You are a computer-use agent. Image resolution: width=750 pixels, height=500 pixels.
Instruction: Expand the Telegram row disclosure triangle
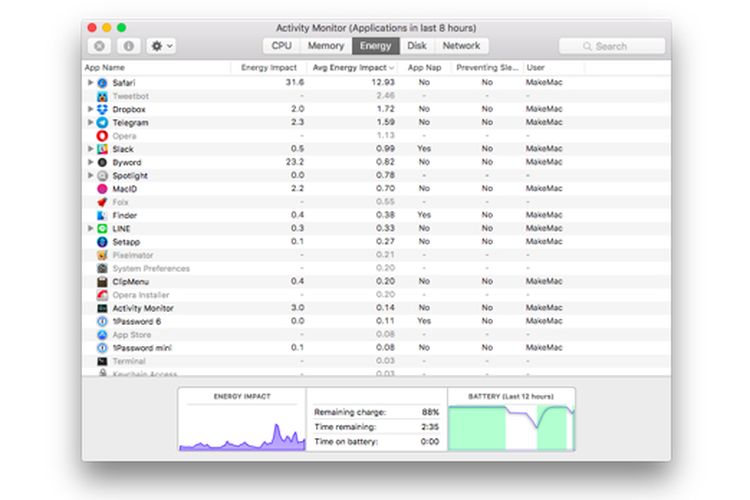tap(90, 122)
